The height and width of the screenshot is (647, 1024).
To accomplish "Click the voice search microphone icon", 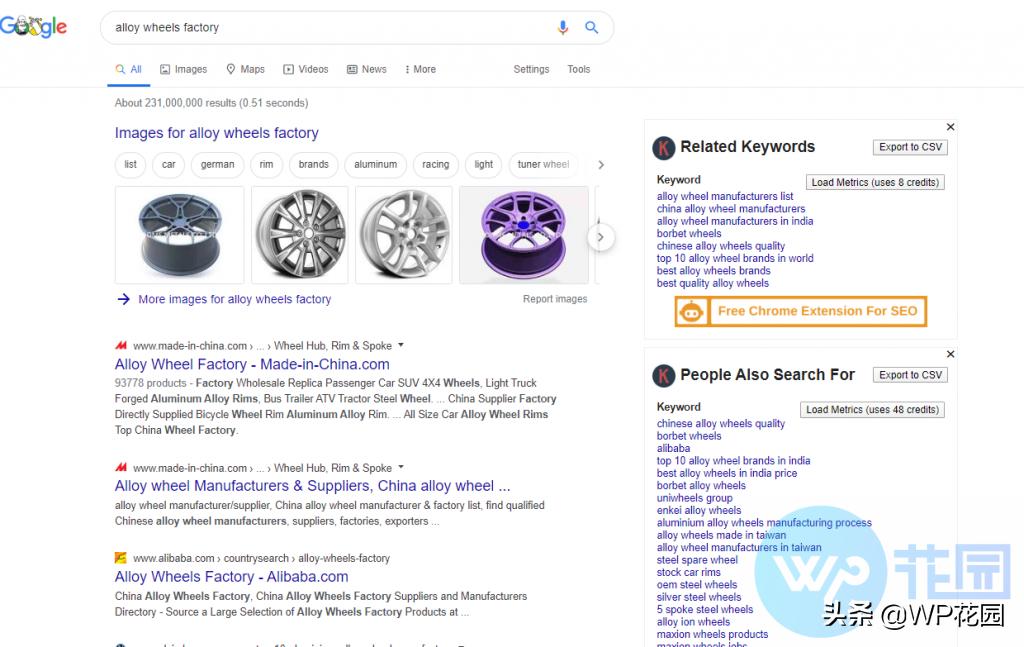I will (563, 28).
